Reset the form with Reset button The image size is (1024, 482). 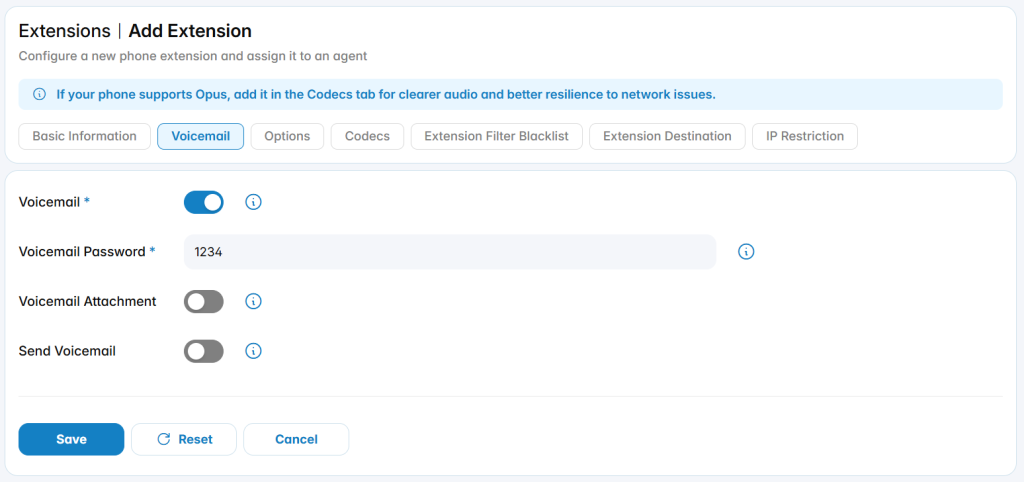click(184, 440)
